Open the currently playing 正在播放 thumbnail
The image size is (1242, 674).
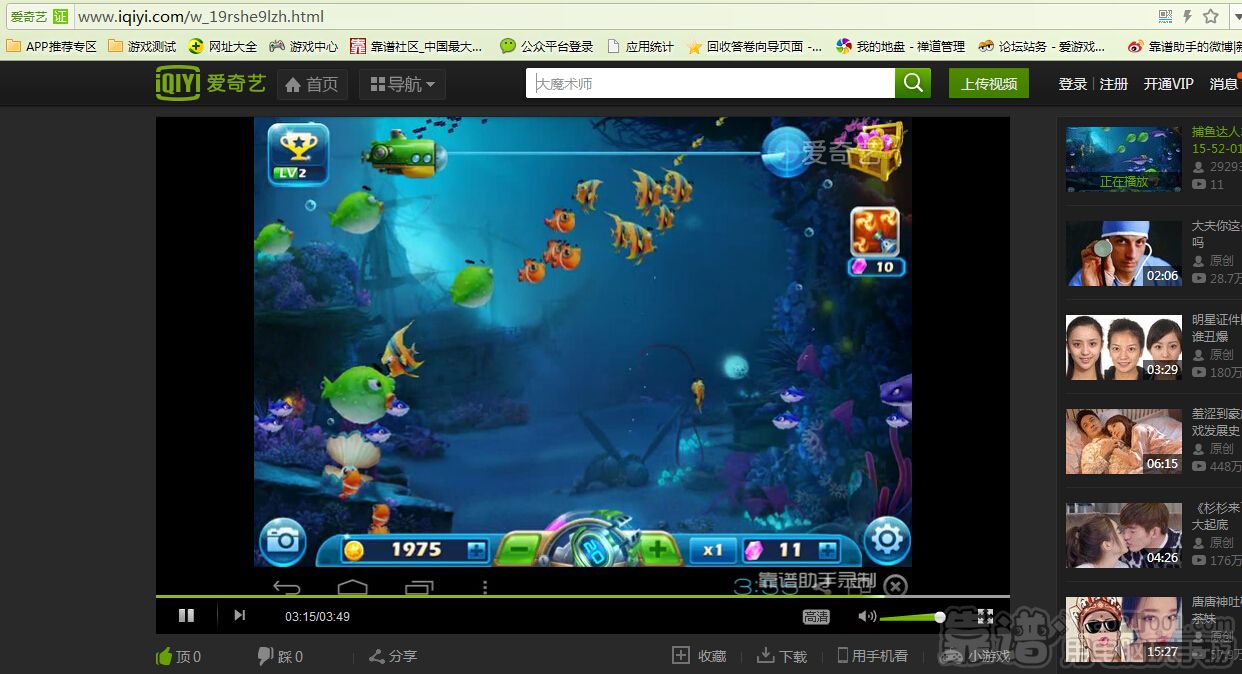[x=1123, y=159]
